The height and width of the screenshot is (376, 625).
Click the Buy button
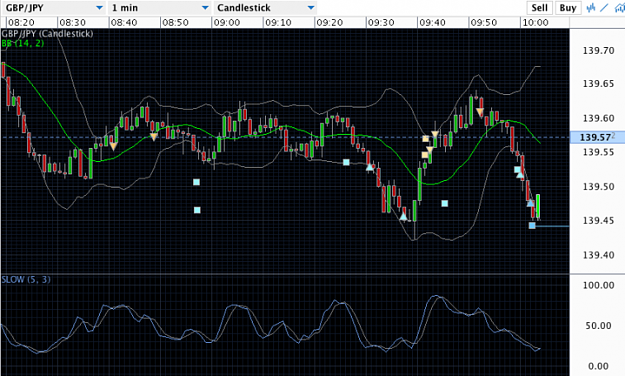(x=568, y=8)
